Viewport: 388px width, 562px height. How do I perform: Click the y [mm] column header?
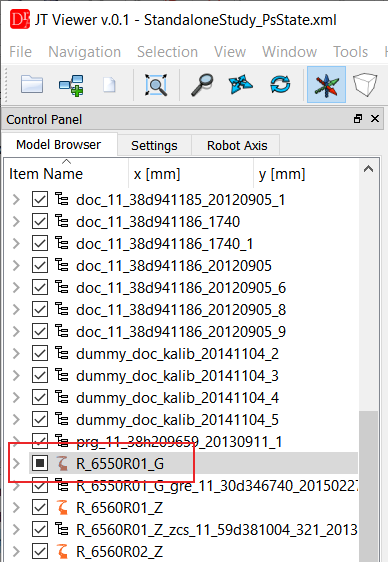click(x=306, y=174)
